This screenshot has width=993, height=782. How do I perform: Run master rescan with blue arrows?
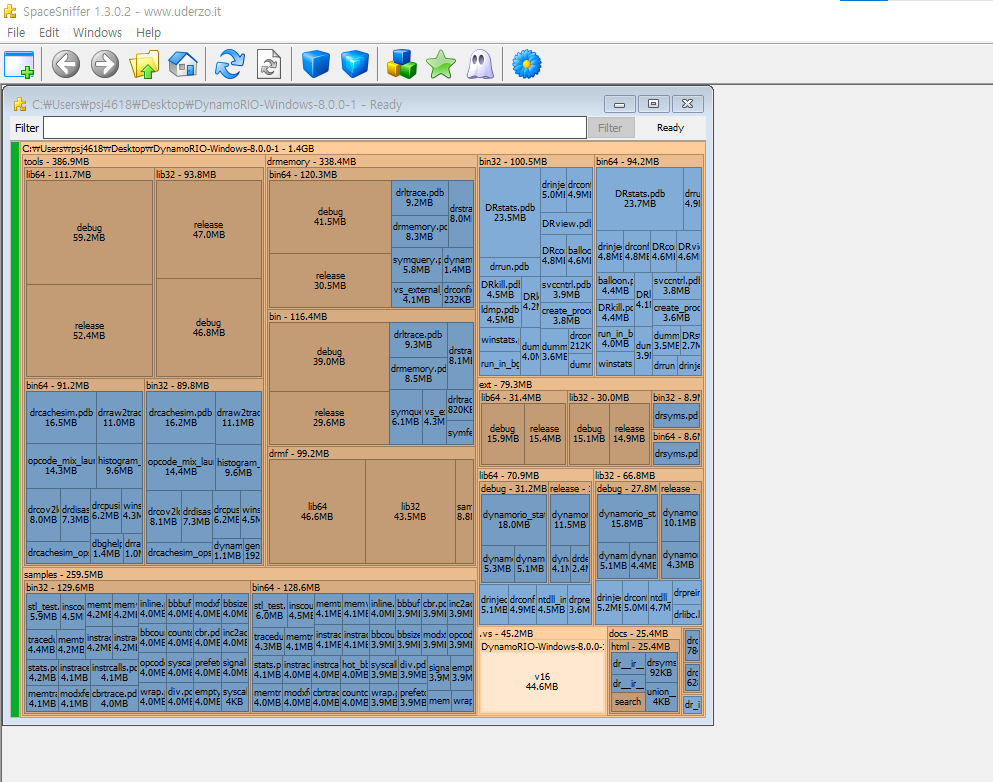(229, 65)
